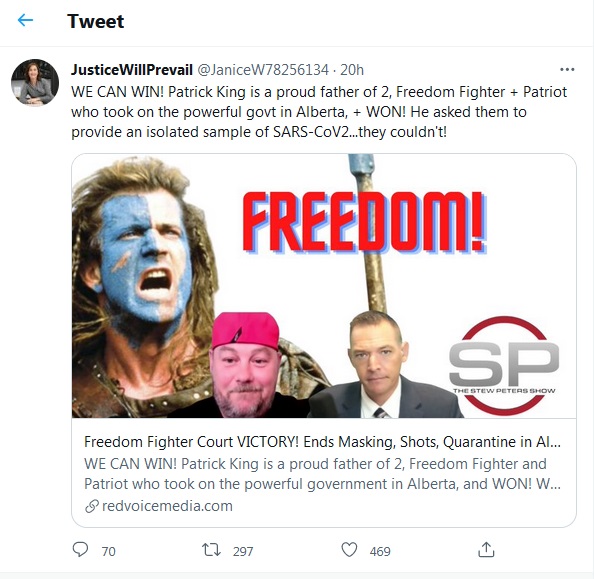Screen dimensions: 594x579
Task: Click the JusticeWillPrevail display name
Action: point(132,70)
